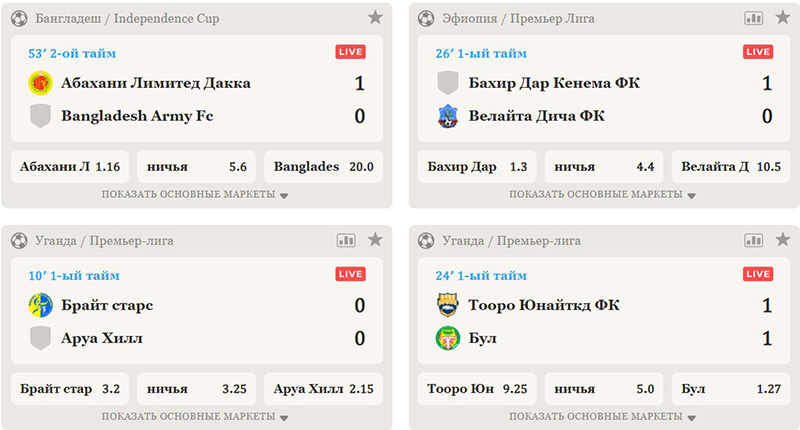This screenshot has height=430, width=800.
Task: Expand main markets for Абахани match
Action: [195, 194]
